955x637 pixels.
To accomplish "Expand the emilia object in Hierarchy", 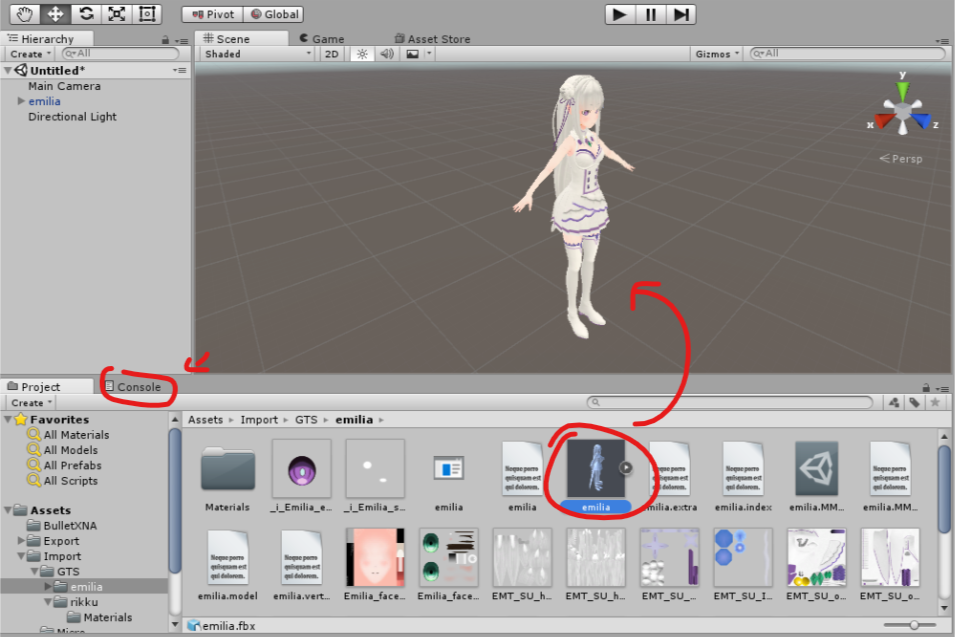I will pos(21,101).
